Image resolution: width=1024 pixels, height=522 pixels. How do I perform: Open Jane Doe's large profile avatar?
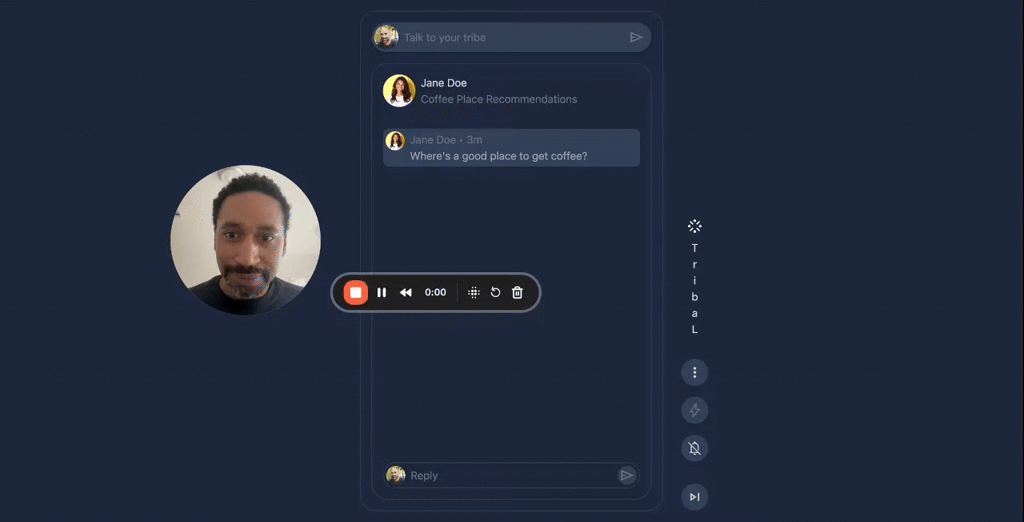(x=399, y=91)
